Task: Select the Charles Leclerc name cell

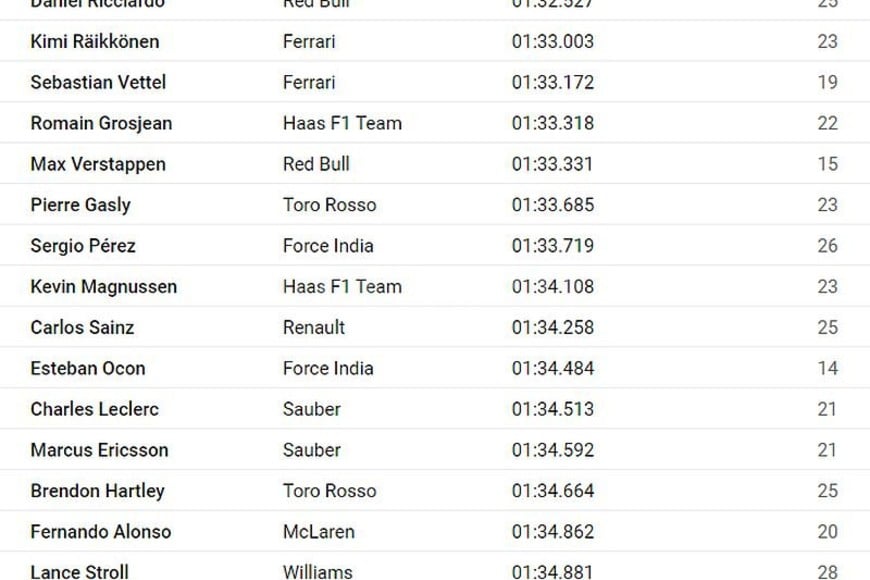Action: click(95, 409)
